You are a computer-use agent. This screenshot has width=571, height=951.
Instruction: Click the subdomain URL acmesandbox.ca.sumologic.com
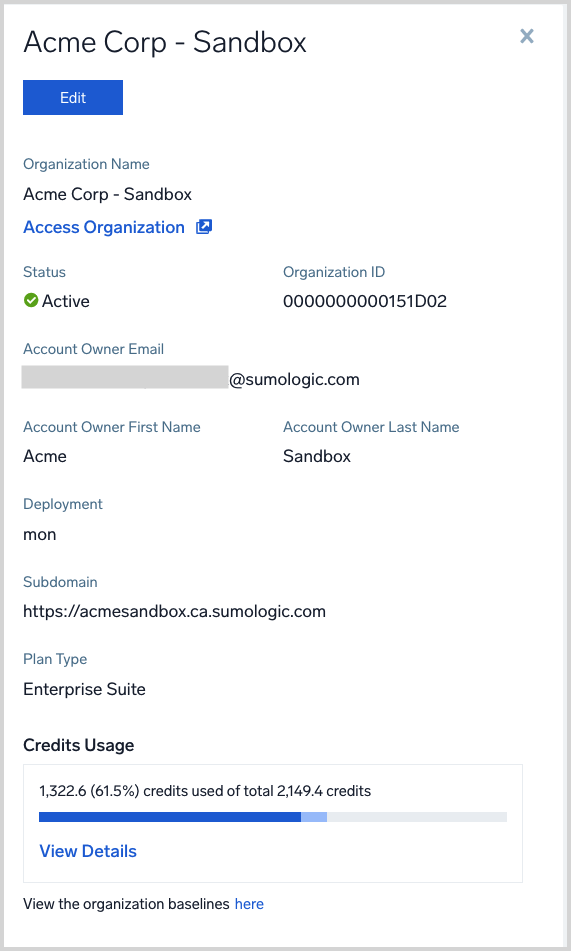pos(174,611)
